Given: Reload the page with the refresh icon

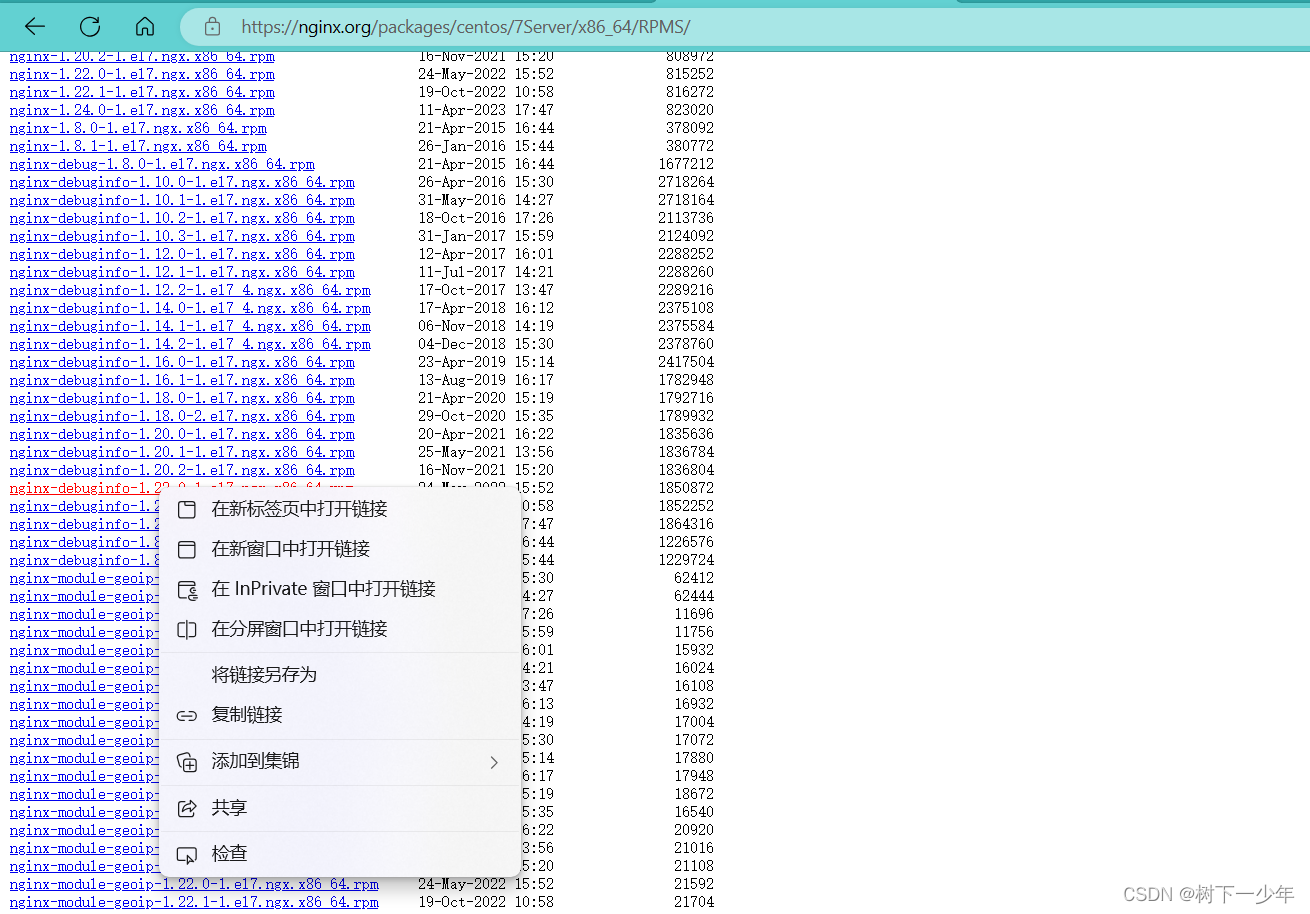Looking at the screenshot, I should [90, 27].
